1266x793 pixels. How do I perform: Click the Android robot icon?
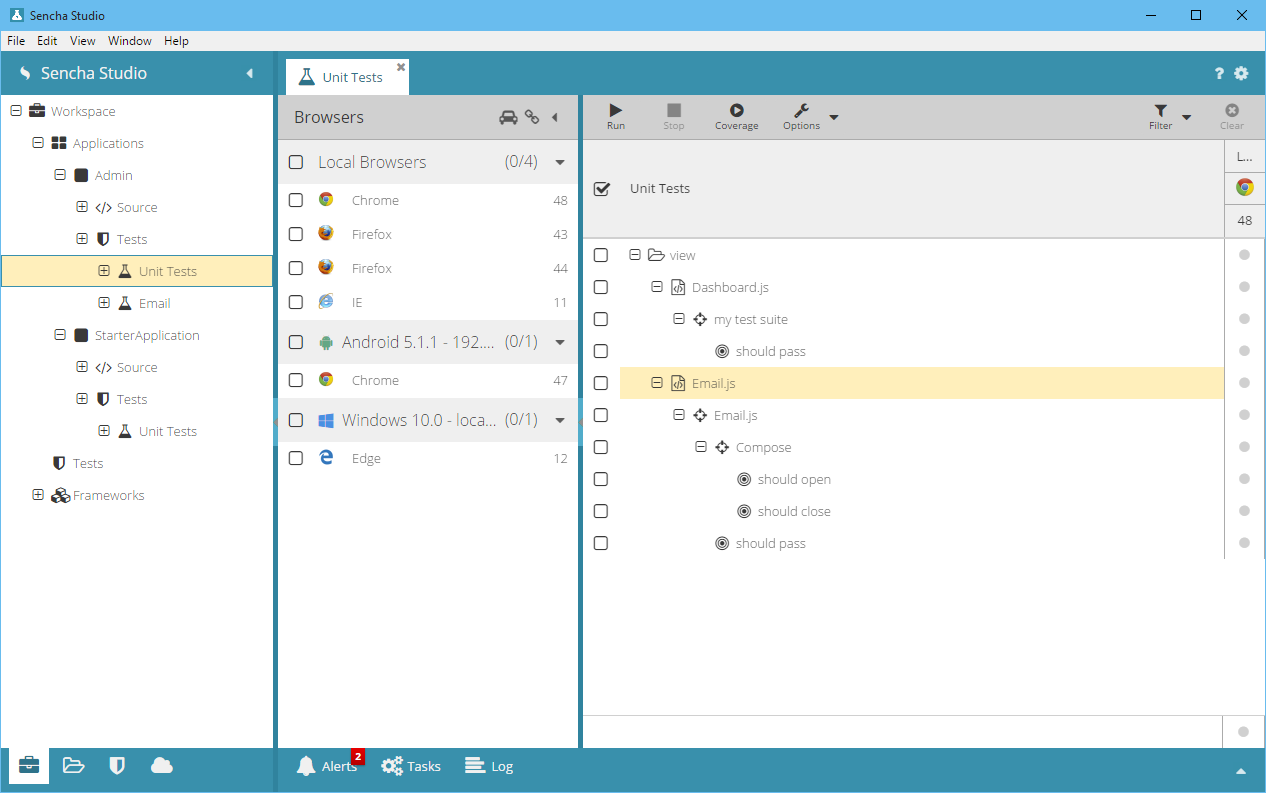[x=325, y=342]
